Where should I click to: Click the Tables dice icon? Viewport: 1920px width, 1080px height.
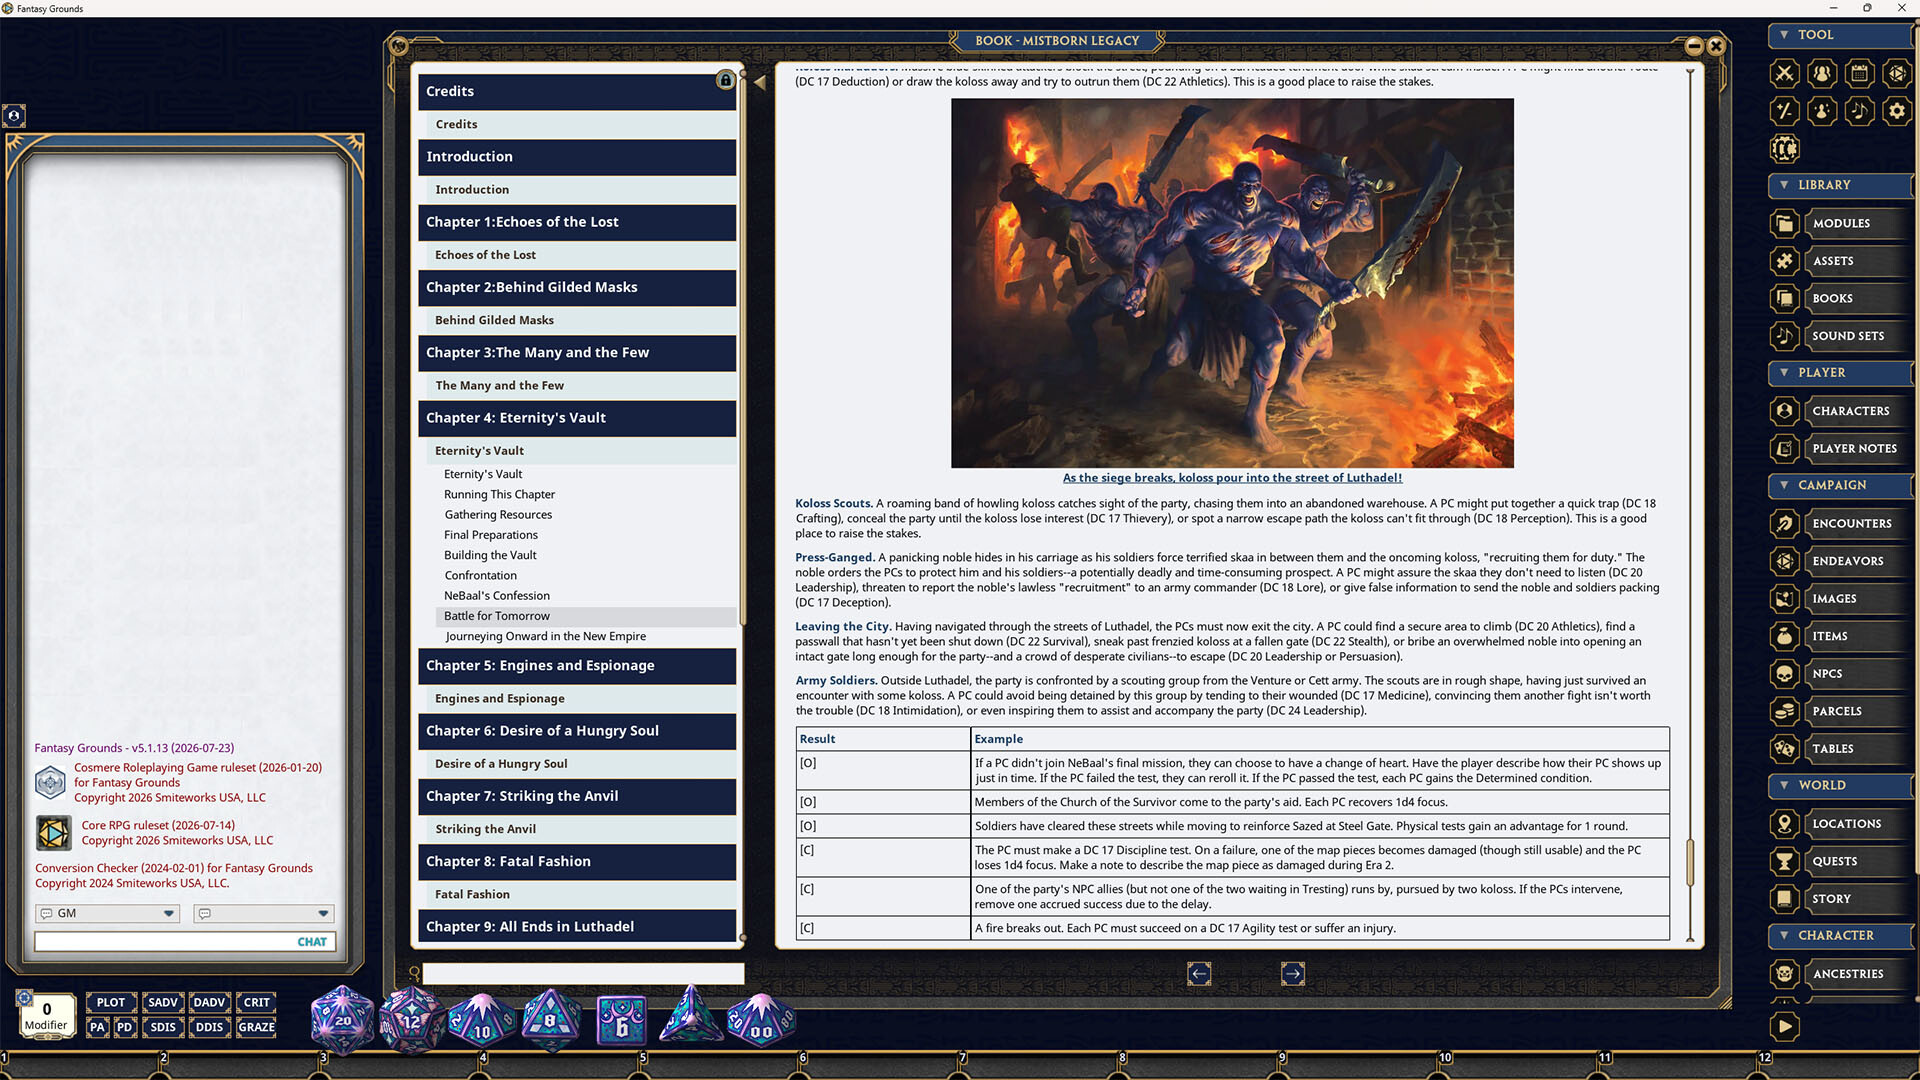[1784, 749]
